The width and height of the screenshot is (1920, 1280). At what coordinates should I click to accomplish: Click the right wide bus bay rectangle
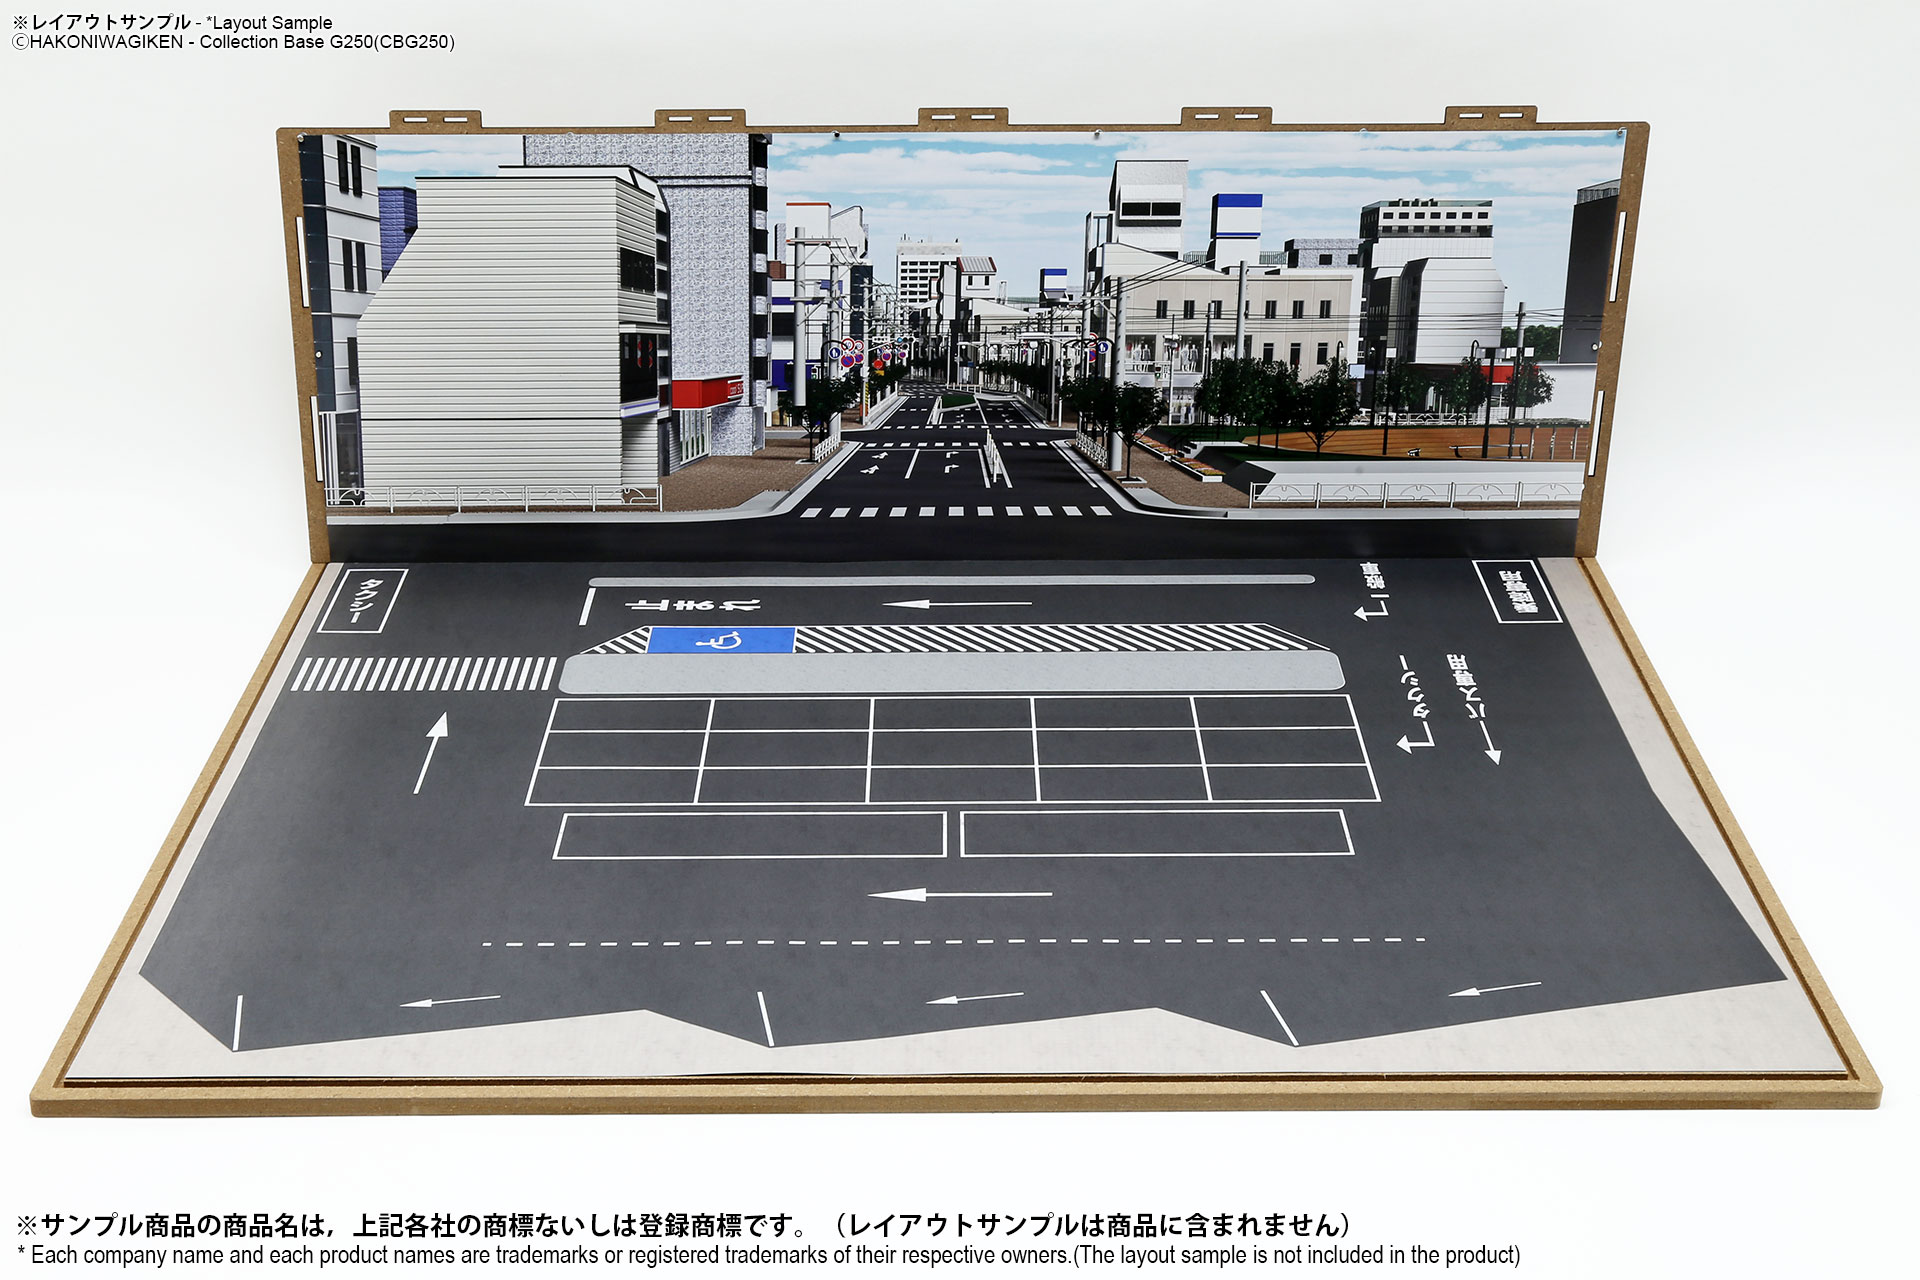[1156, 833]
